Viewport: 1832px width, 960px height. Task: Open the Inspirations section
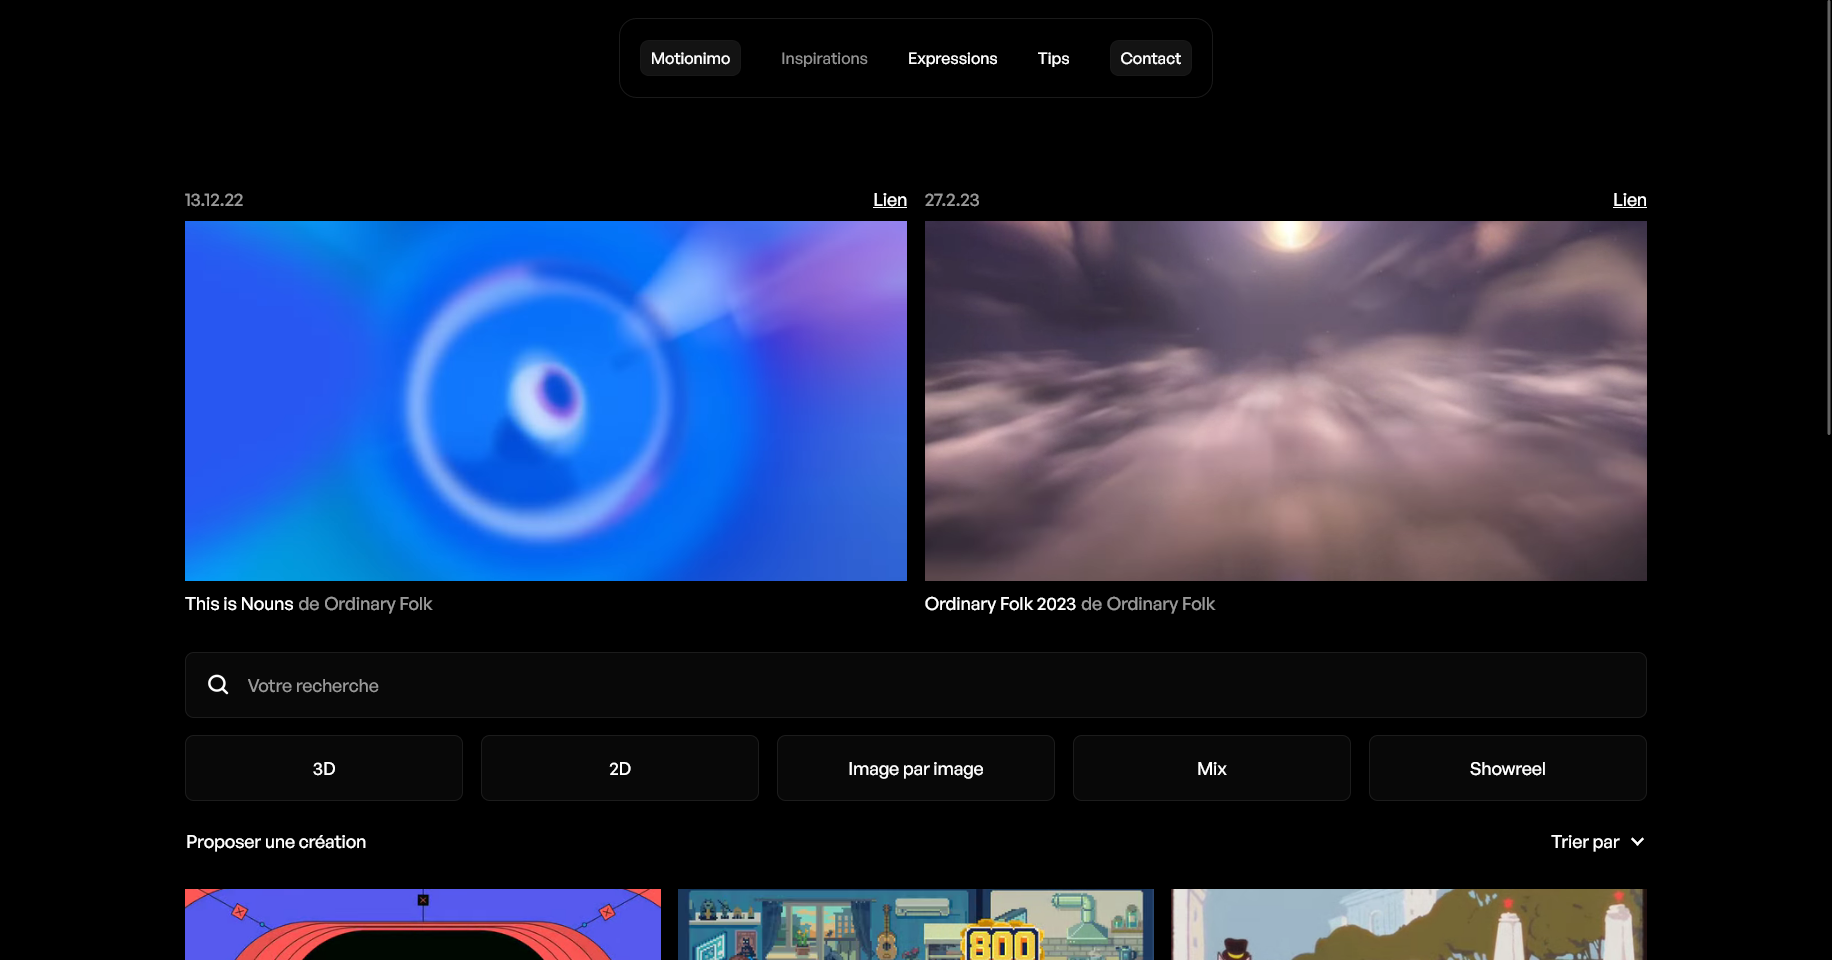pyautogui.click(x=823, y=58)
